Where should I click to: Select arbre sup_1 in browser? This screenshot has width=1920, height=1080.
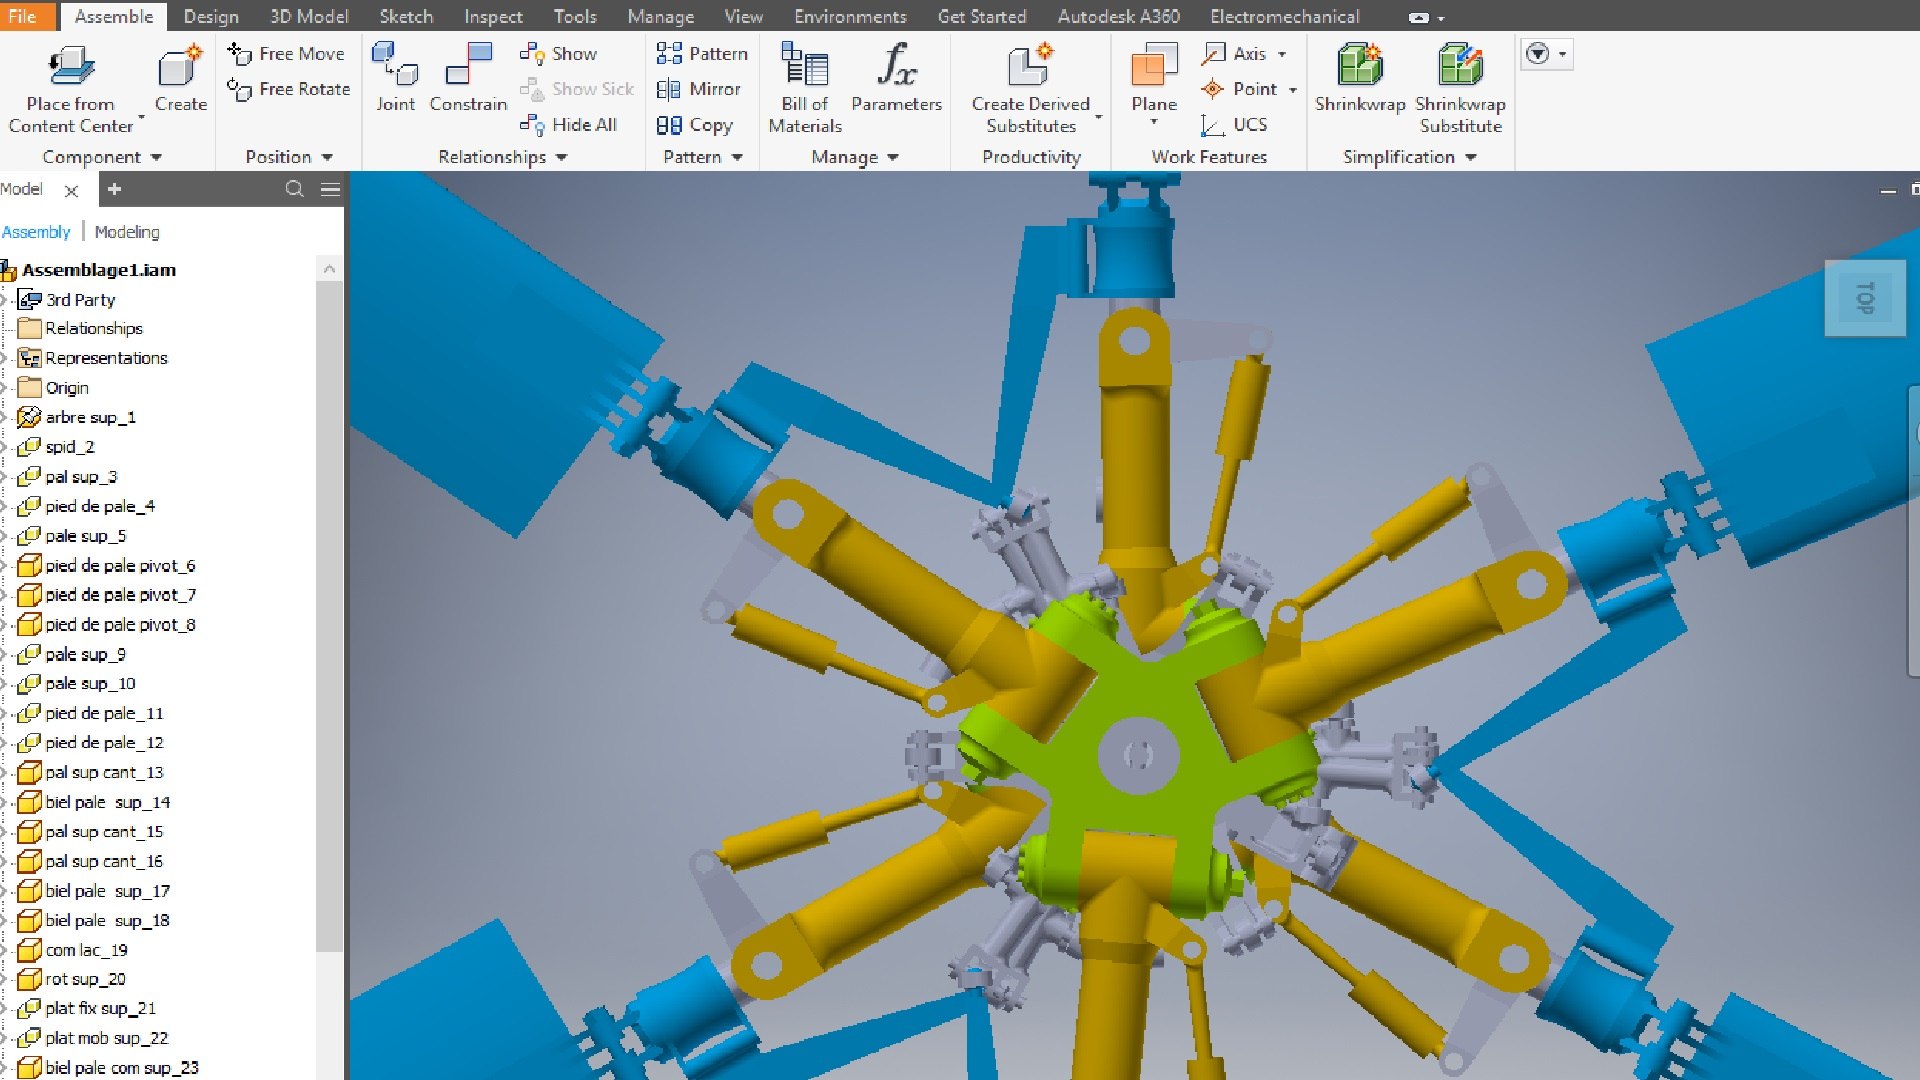pos(90,417)
